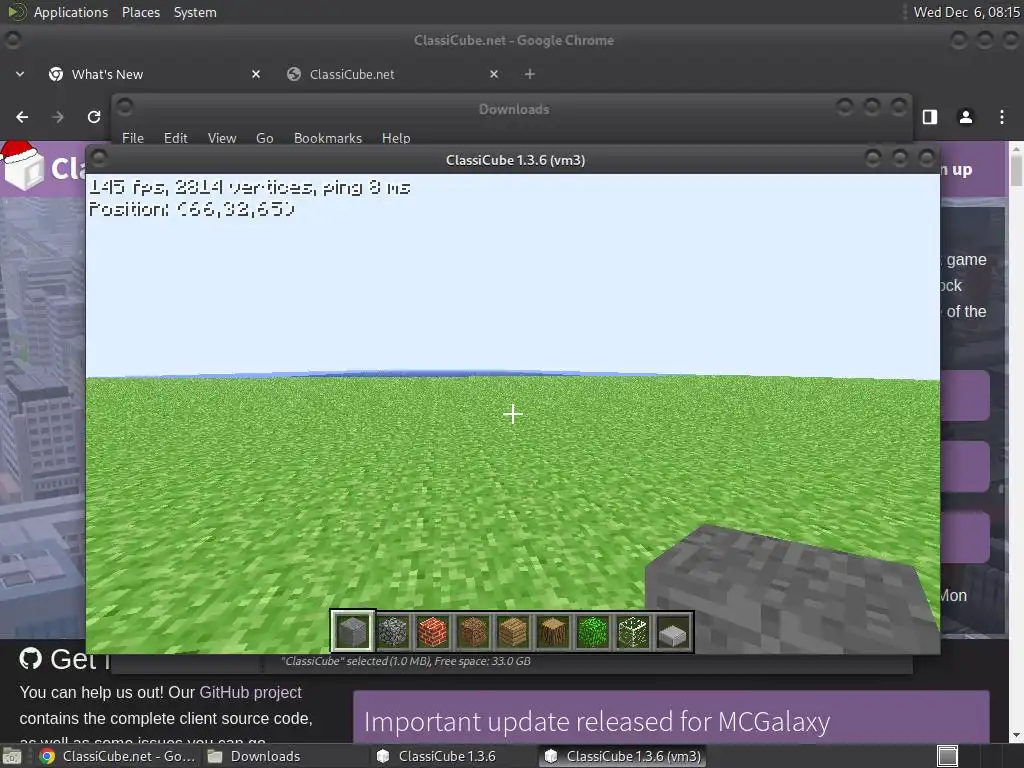This screenshot has width=1024, height=768.
Task: Click Chrome back arrow button
Action: tap(22, 117)
